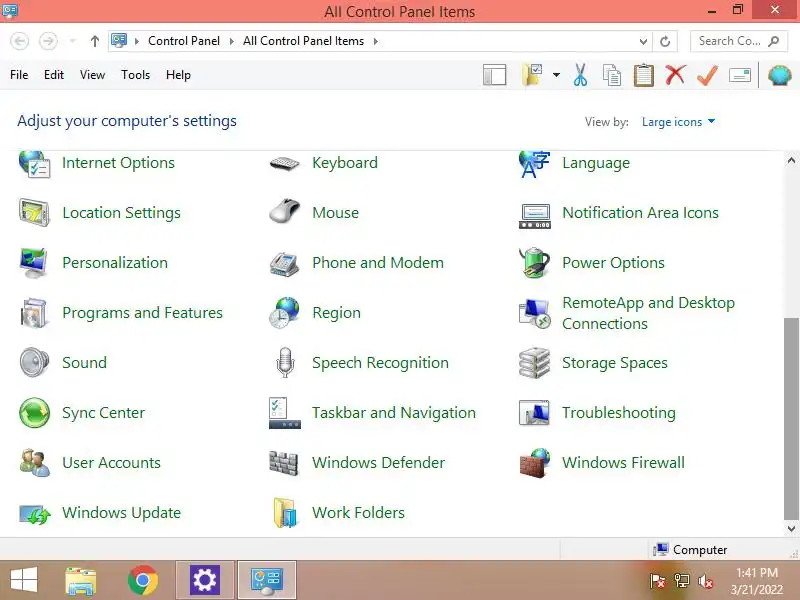This screenshot has width=800, height=600.
Task: Open the Mouse icon
Action: [284, 211]
